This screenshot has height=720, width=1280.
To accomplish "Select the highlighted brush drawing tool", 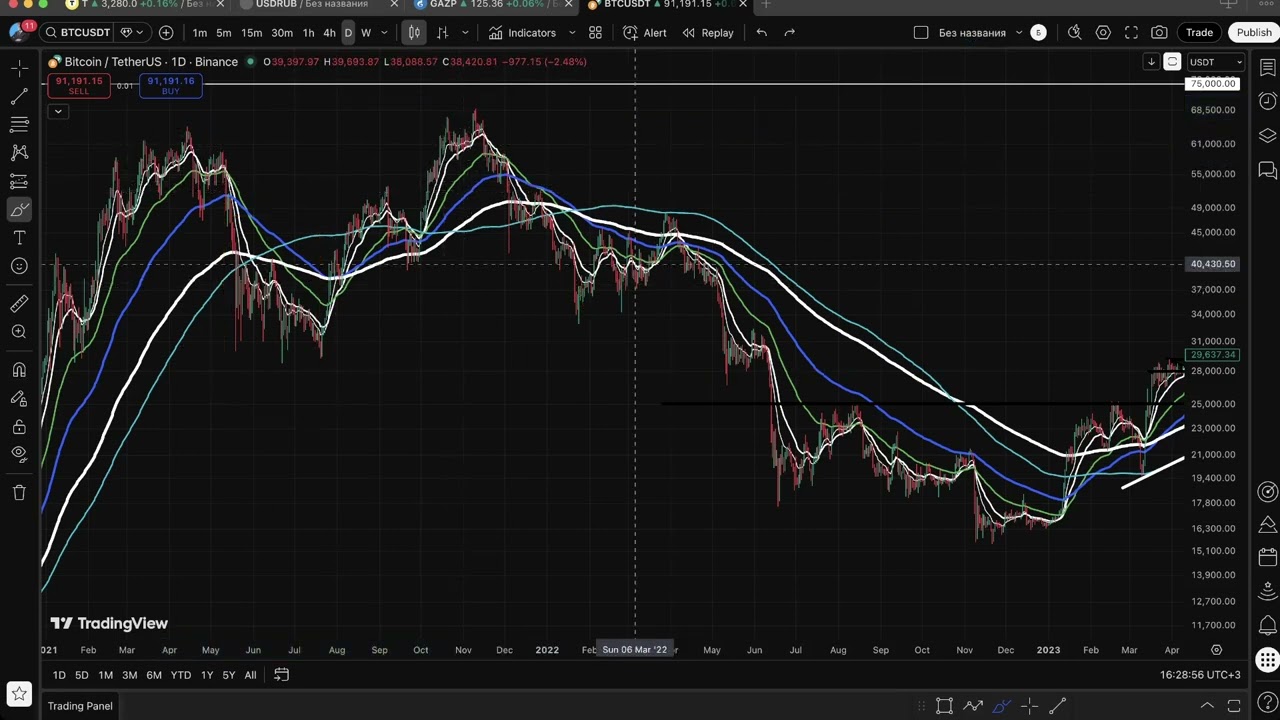I will pyautogui.click(x=19, y=210).
